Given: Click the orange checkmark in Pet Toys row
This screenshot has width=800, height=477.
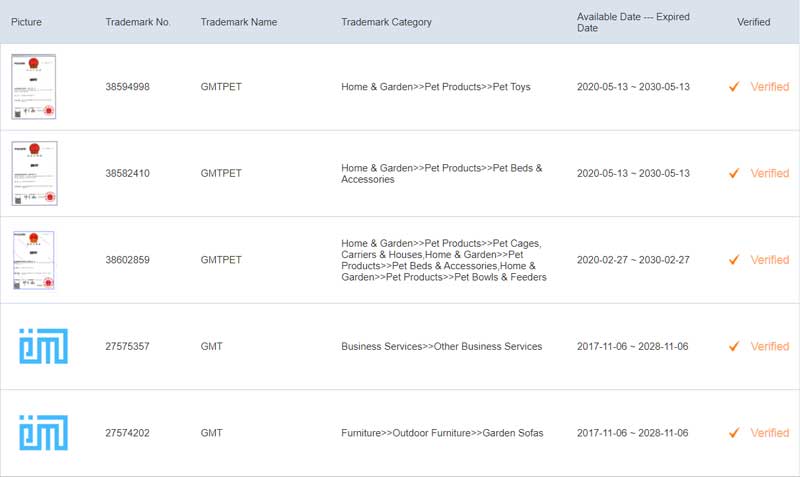Looking at the screenshot, I should point(734,87).
